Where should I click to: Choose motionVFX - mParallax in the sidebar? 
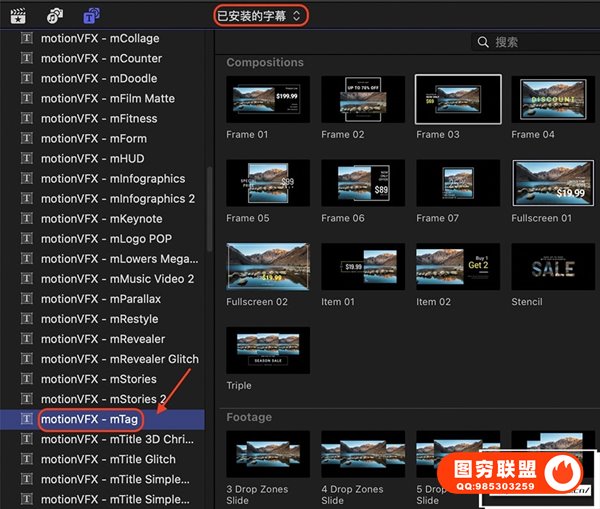[100, 299]
